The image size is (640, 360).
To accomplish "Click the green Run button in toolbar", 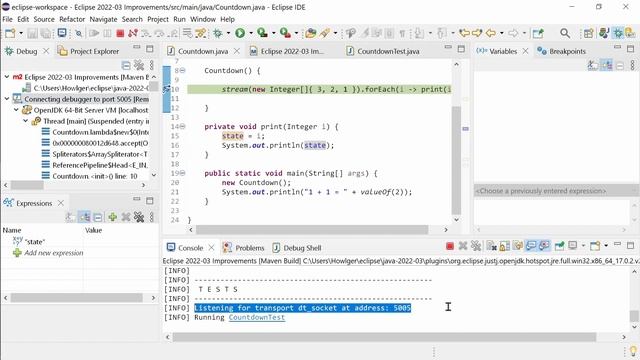I will (x=240, y=33).
